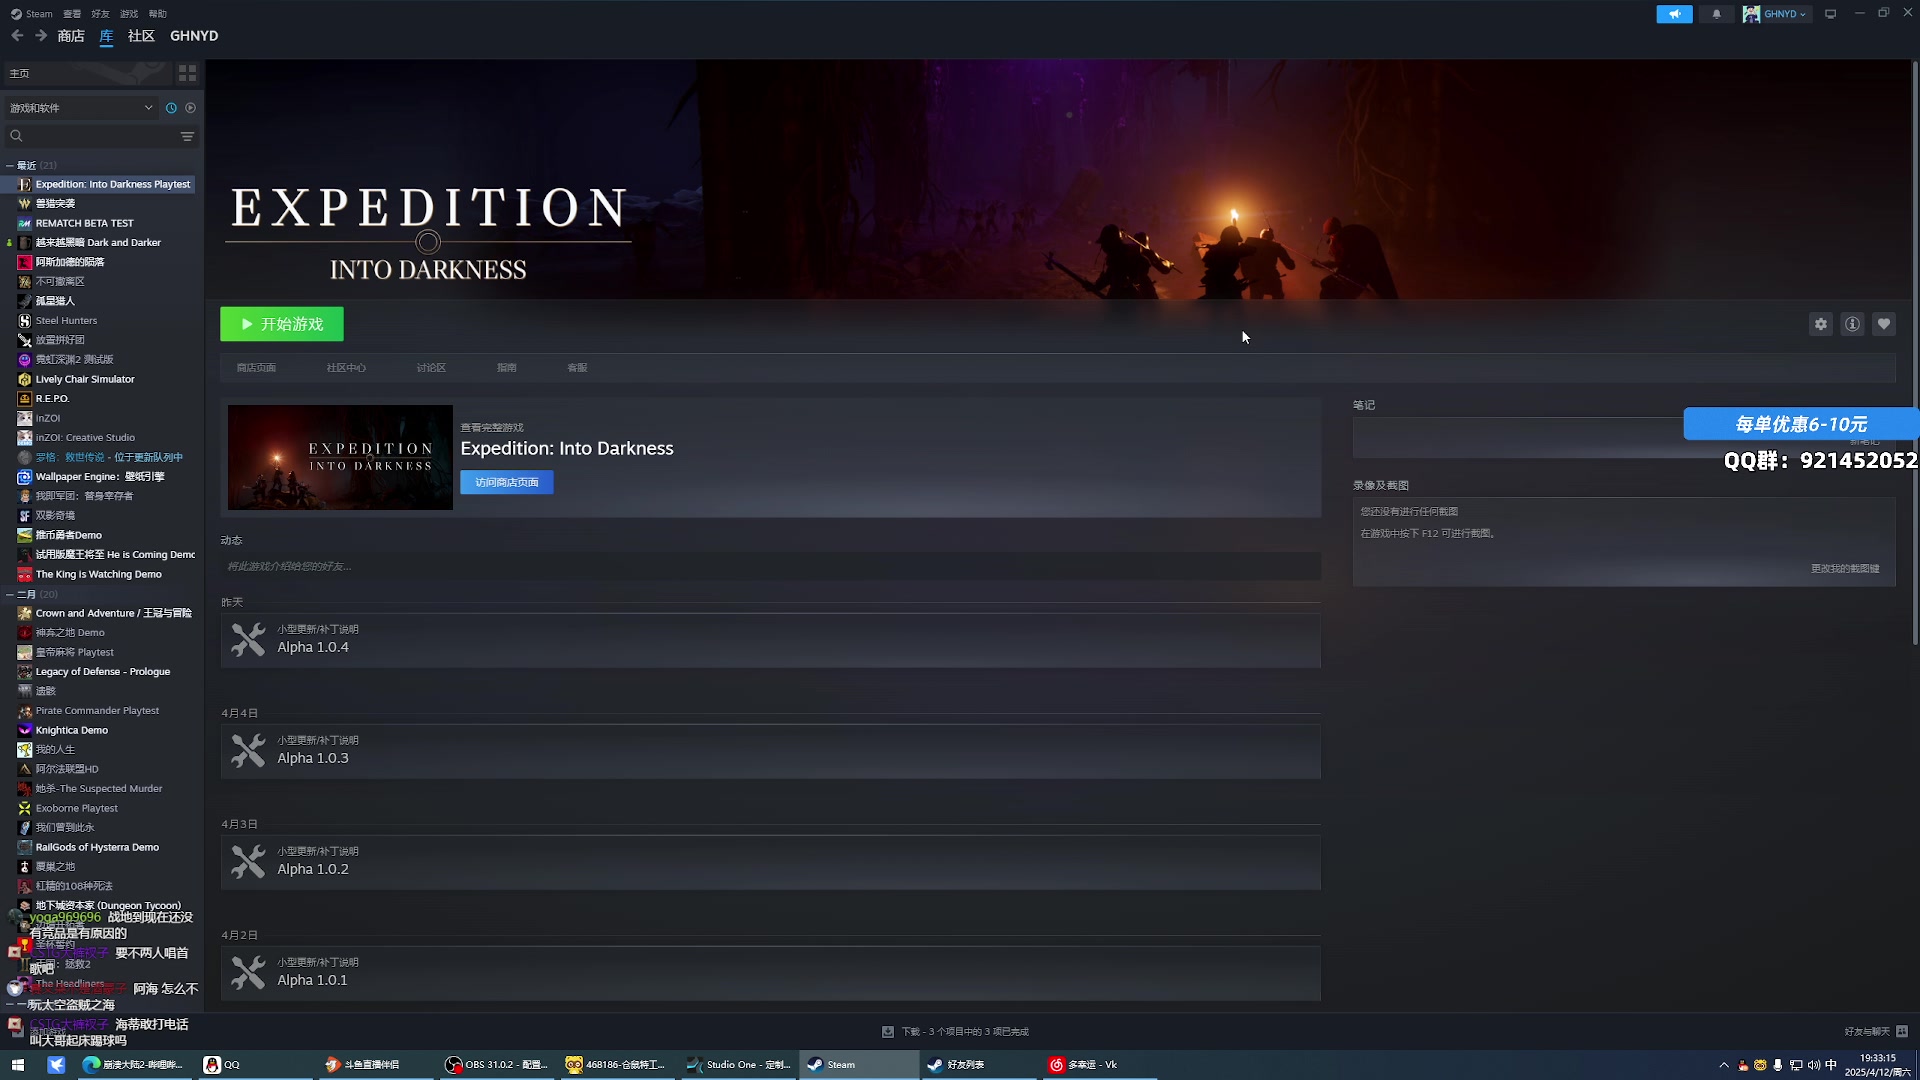
Task: Select Steel Hunters game icon in list
Action: tap(25, 321)
